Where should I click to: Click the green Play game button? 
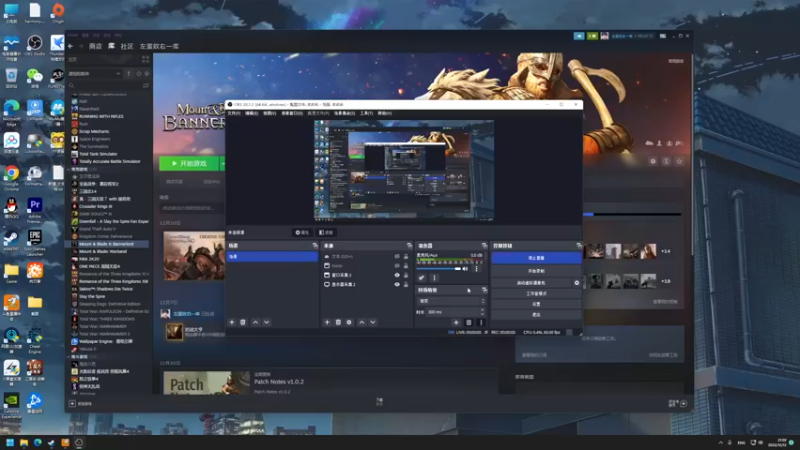[x=189, y=163]
